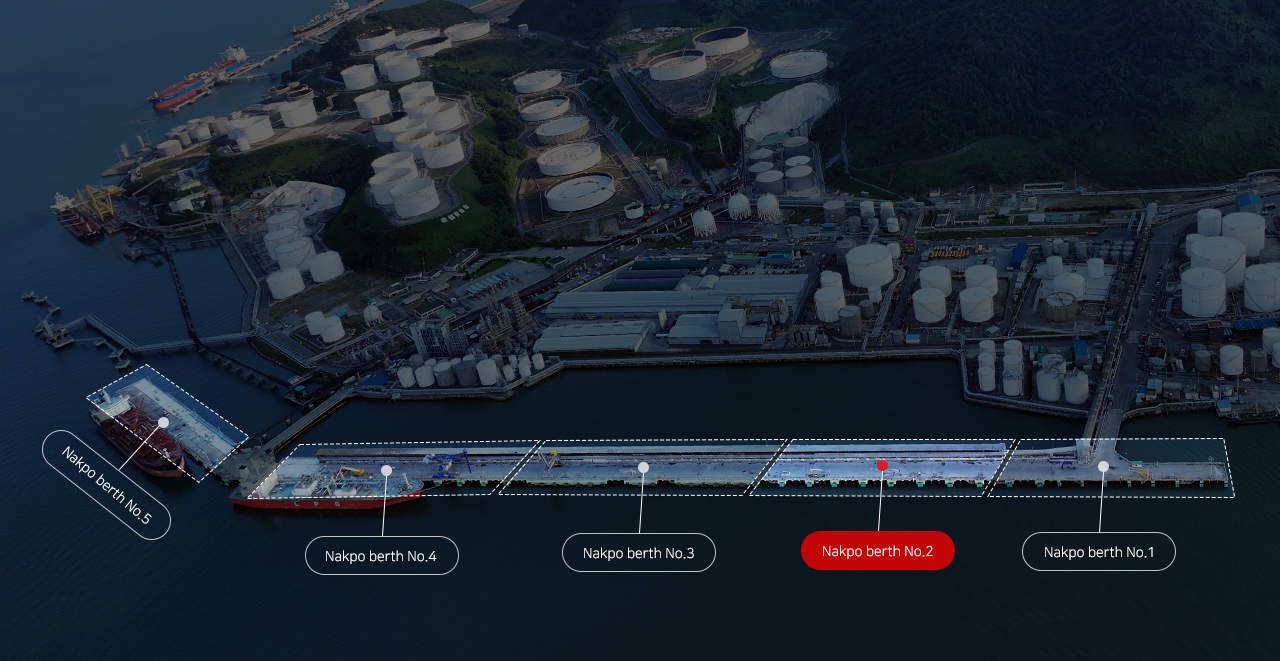Click the white map dot on berth No.3
1280x661 pixels.
click(643, 467)
